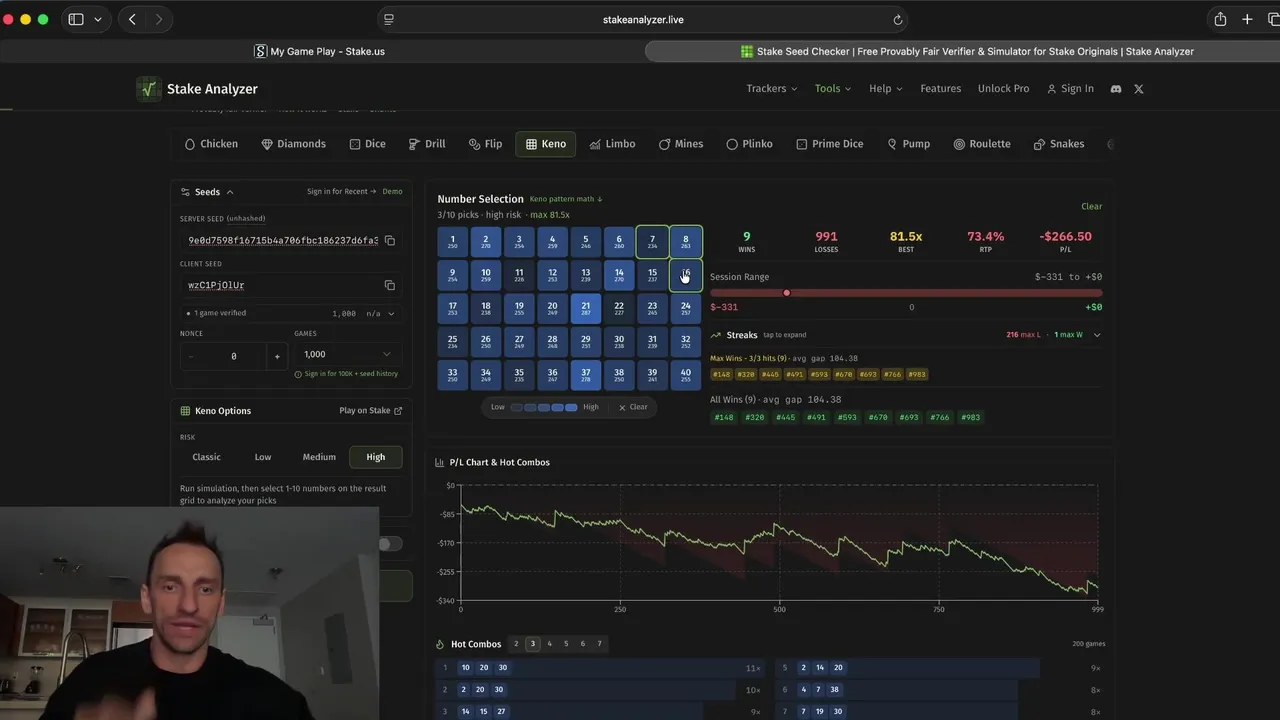Switch to My Game Play Stake.us tab
Screen dimensions: 1280x720
click(x=320, y=51)
